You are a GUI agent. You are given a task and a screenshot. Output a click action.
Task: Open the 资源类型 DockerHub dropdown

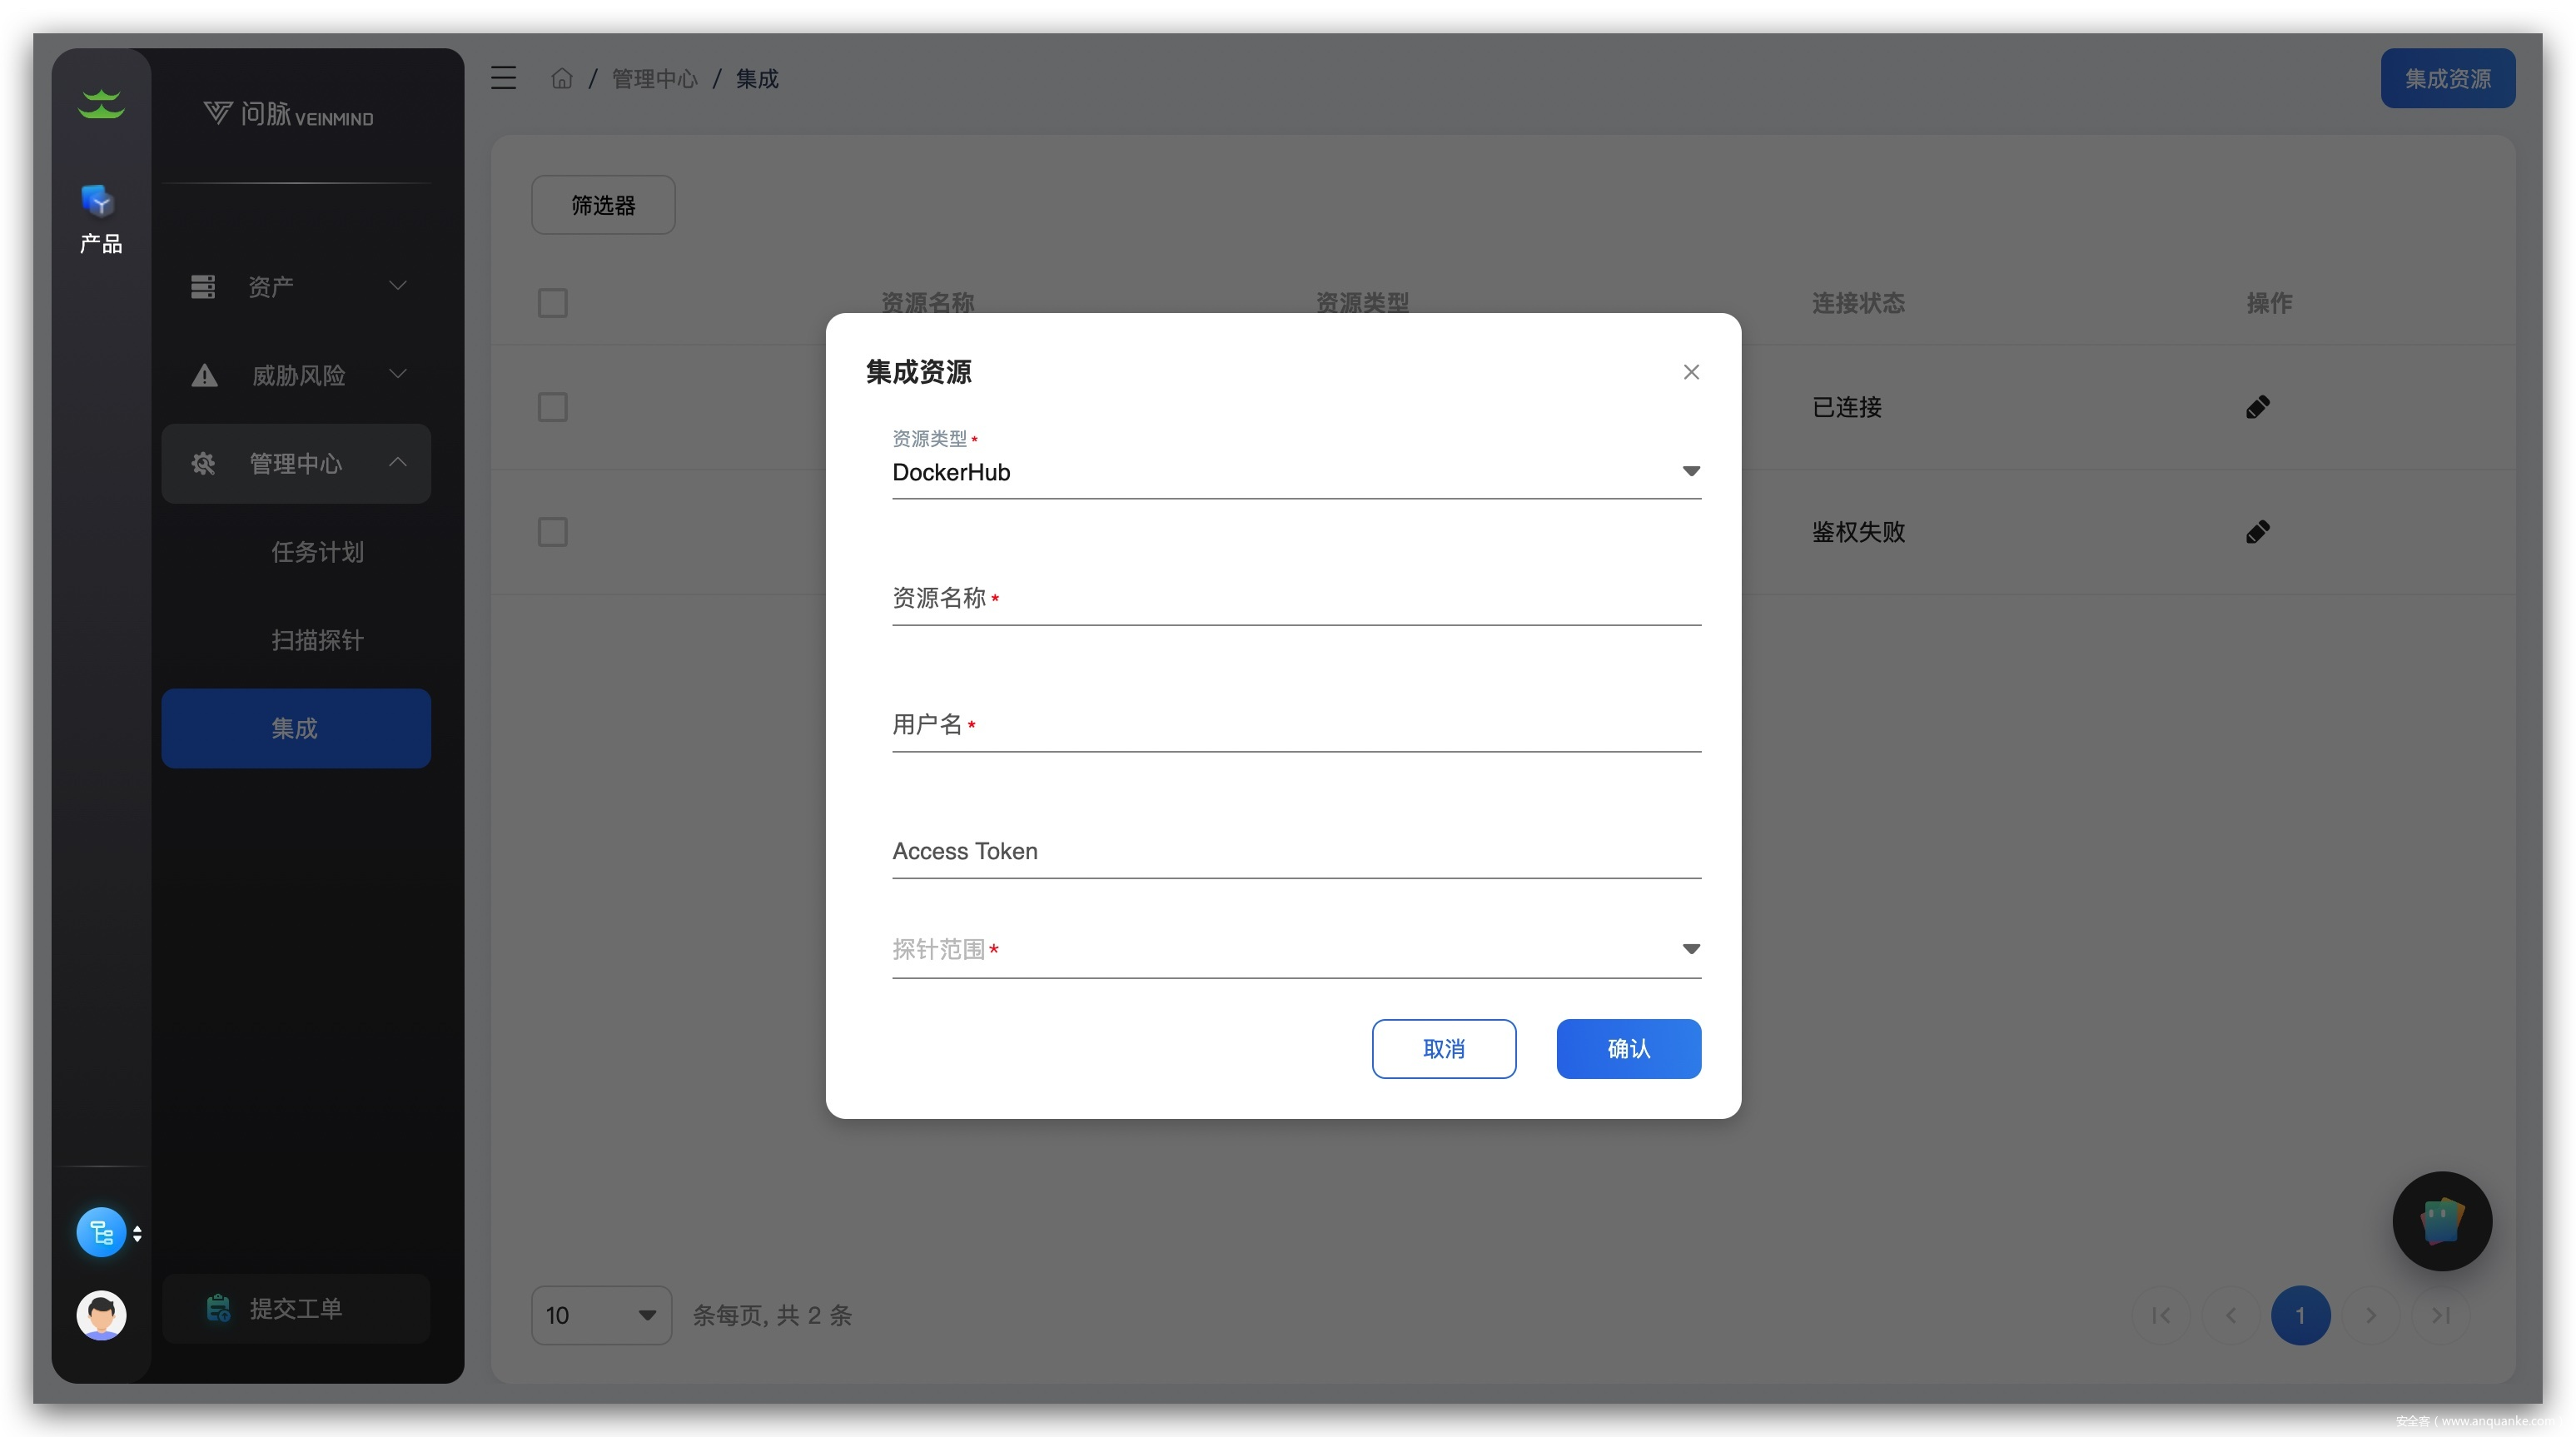click(x=1295, y=472)
